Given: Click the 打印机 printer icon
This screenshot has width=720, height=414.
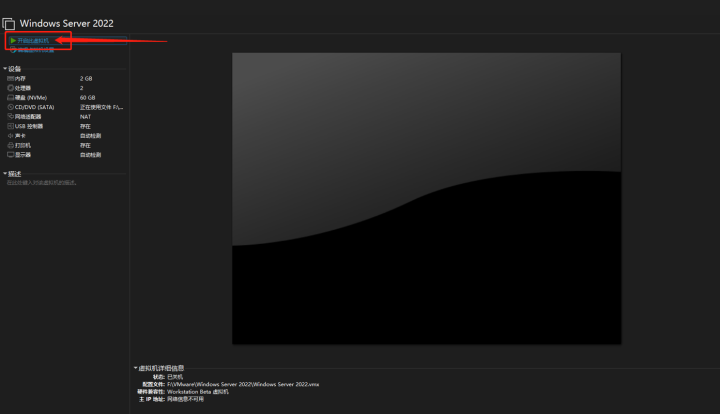Looking at the screenshot, I should pos(11,145).
